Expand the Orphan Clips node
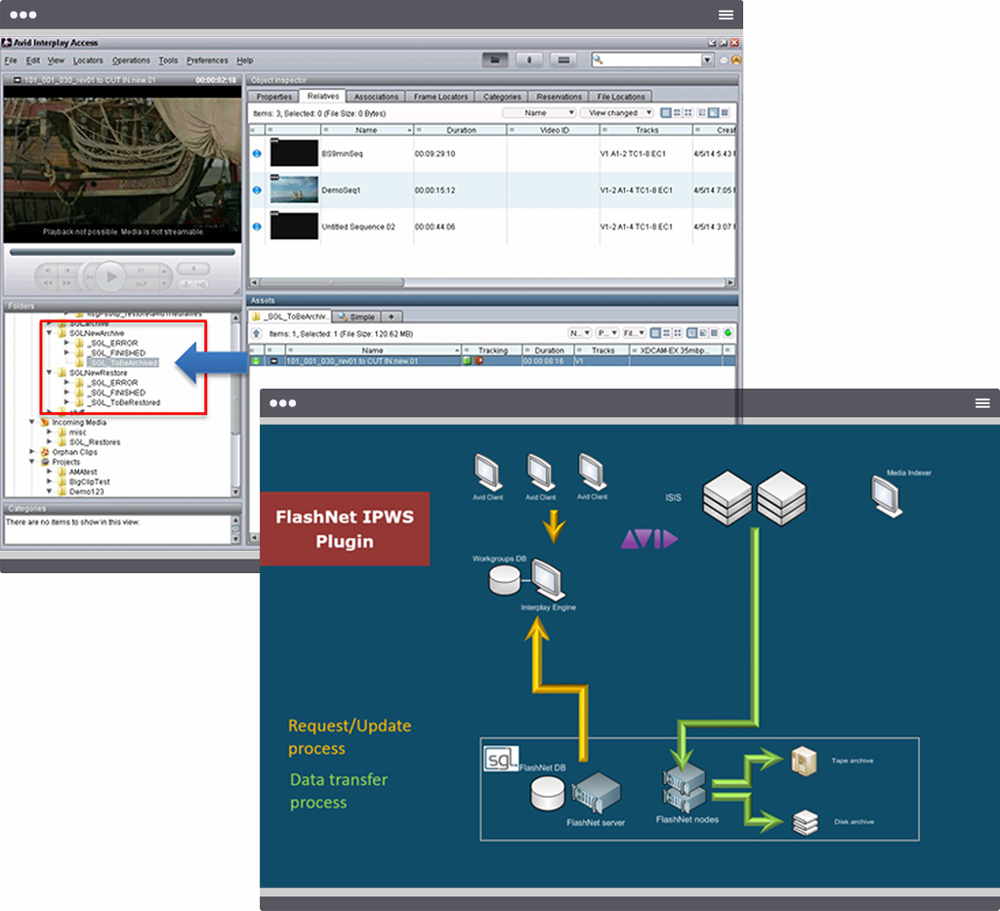1000x911 pixels. pos(32,452)
